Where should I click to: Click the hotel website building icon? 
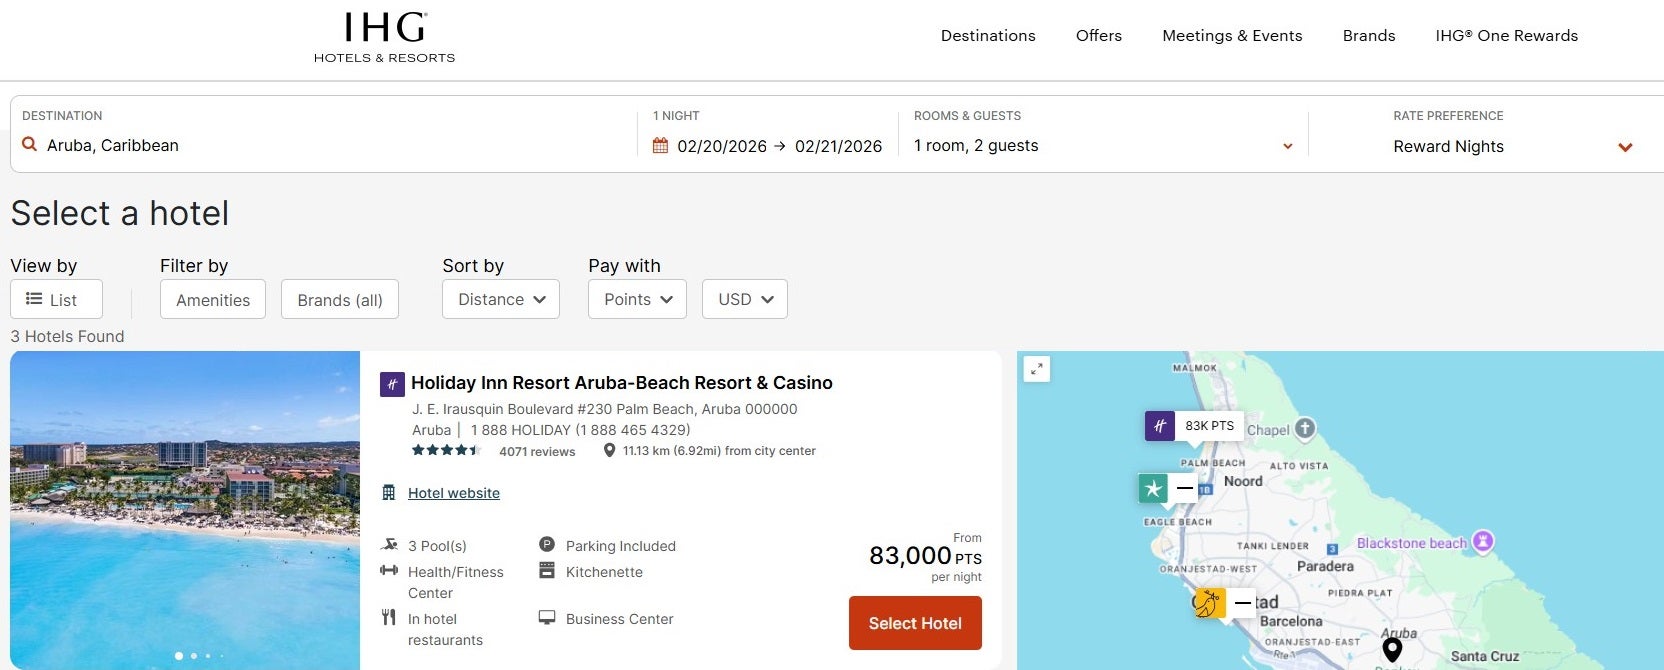tap(389, 493)
